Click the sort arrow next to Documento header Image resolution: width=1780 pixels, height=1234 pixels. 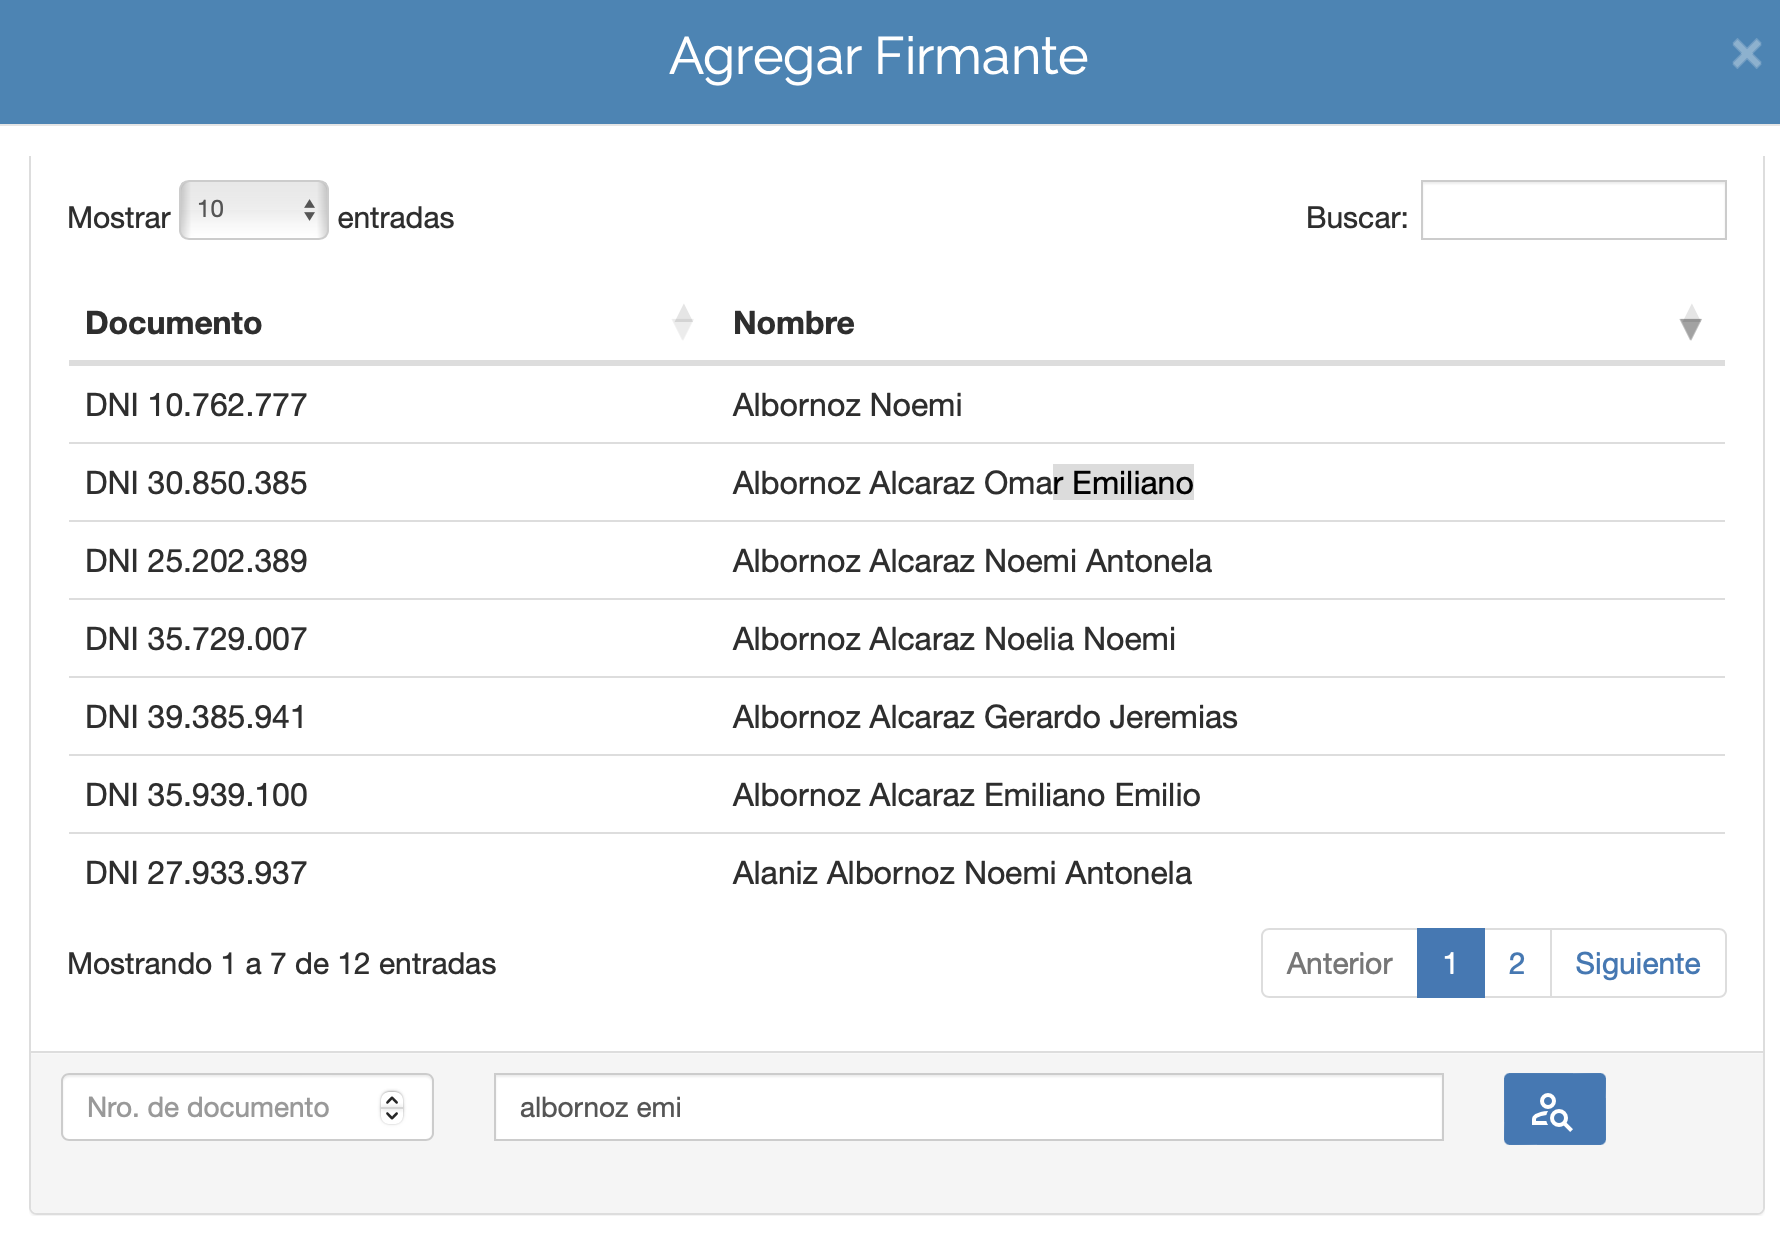pyautogui.click(x=683, y=322)
